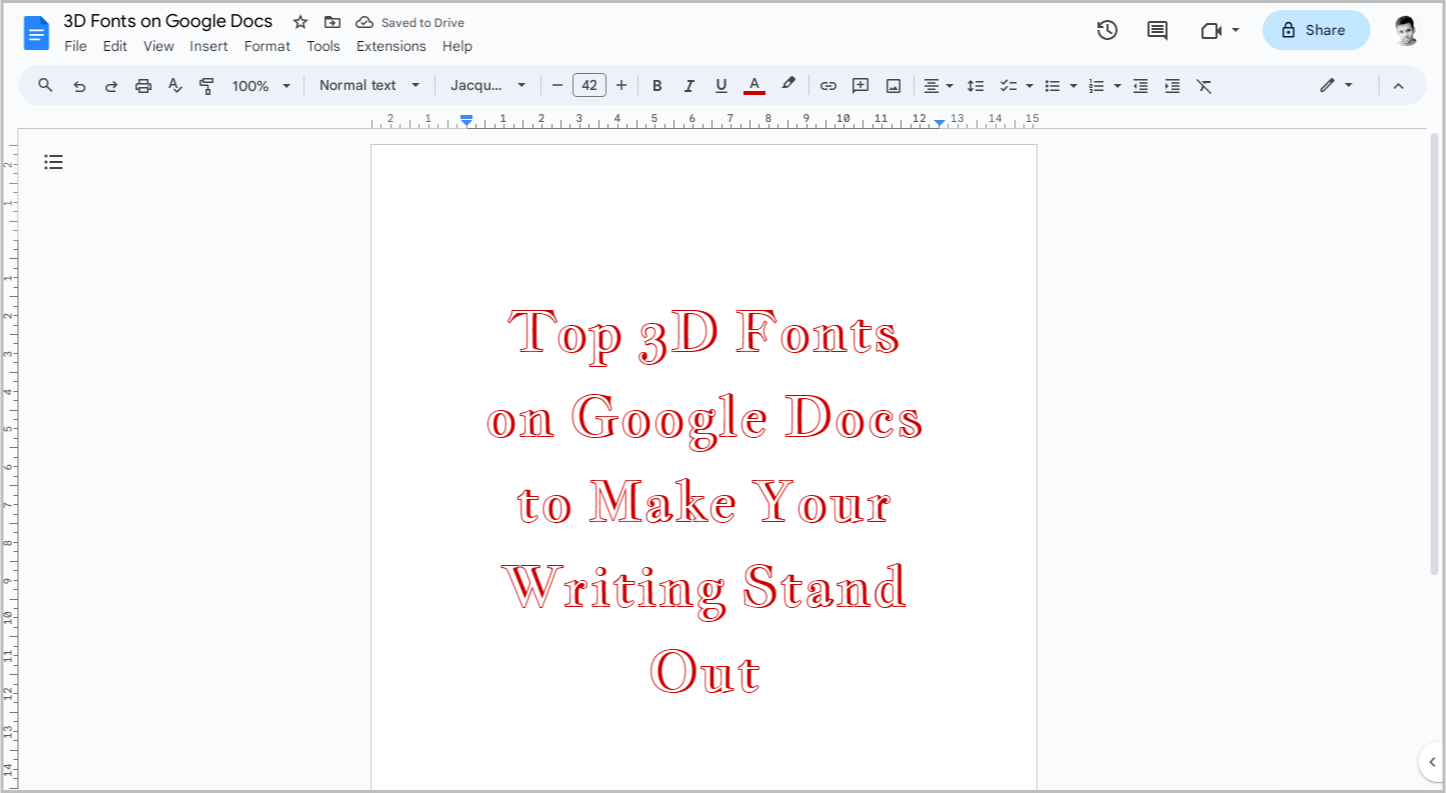Click the word Out in the heading
This screenshot has height=793, width=1446.
click(705, 671)
